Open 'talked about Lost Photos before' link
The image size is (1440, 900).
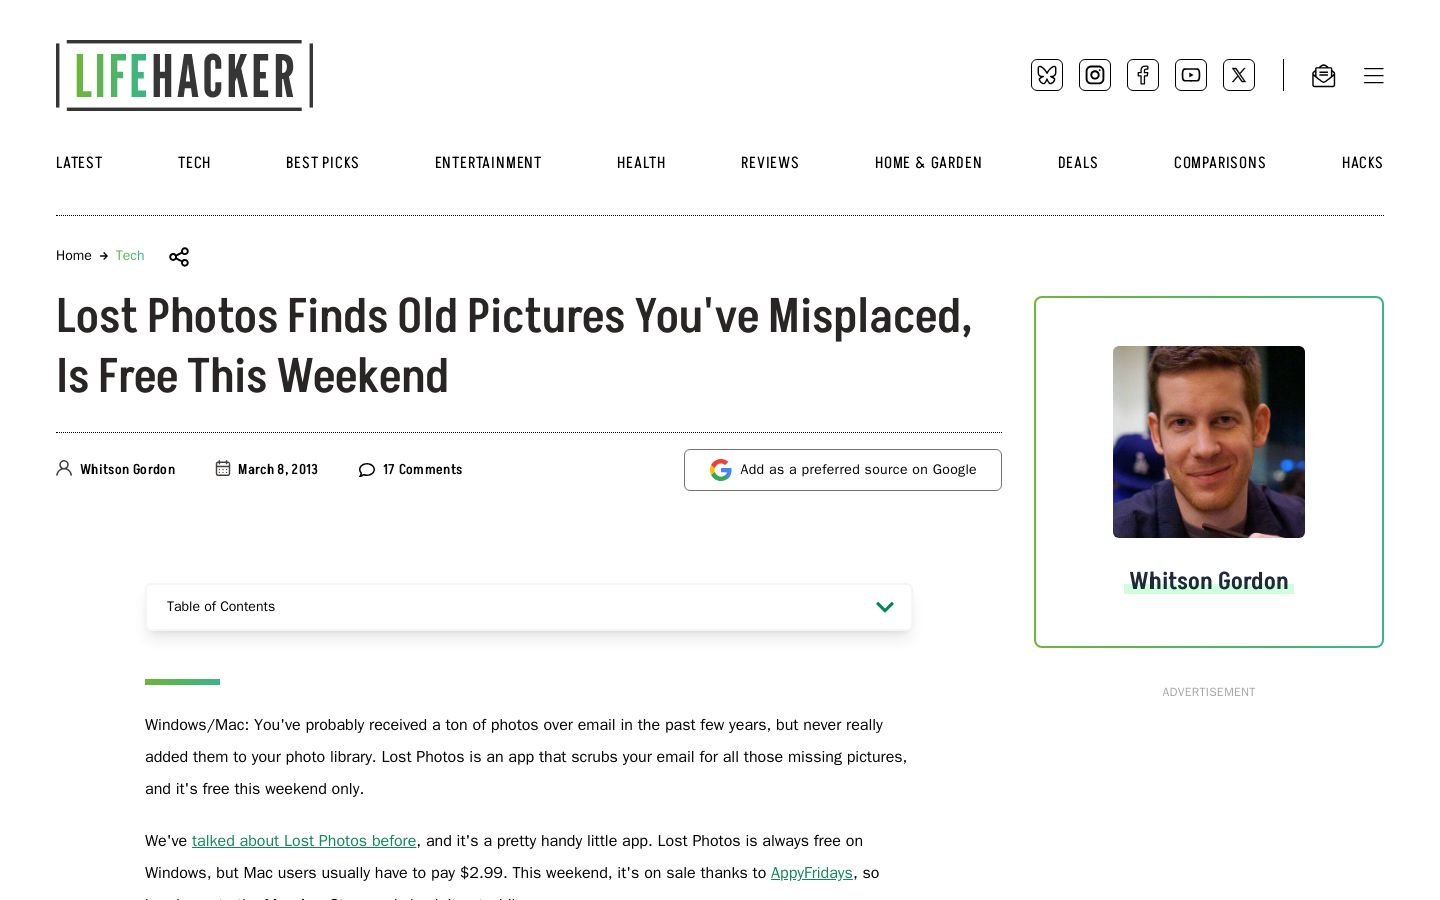[304, 841]
